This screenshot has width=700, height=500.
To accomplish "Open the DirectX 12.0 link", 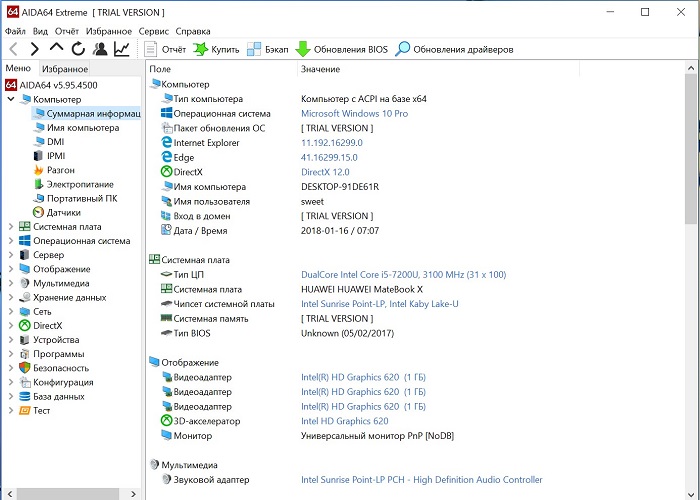I will point(325,172).
